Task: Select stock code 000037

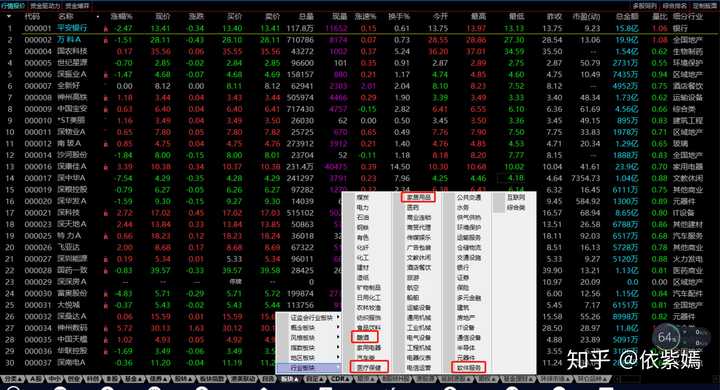Action: point(38,363)
